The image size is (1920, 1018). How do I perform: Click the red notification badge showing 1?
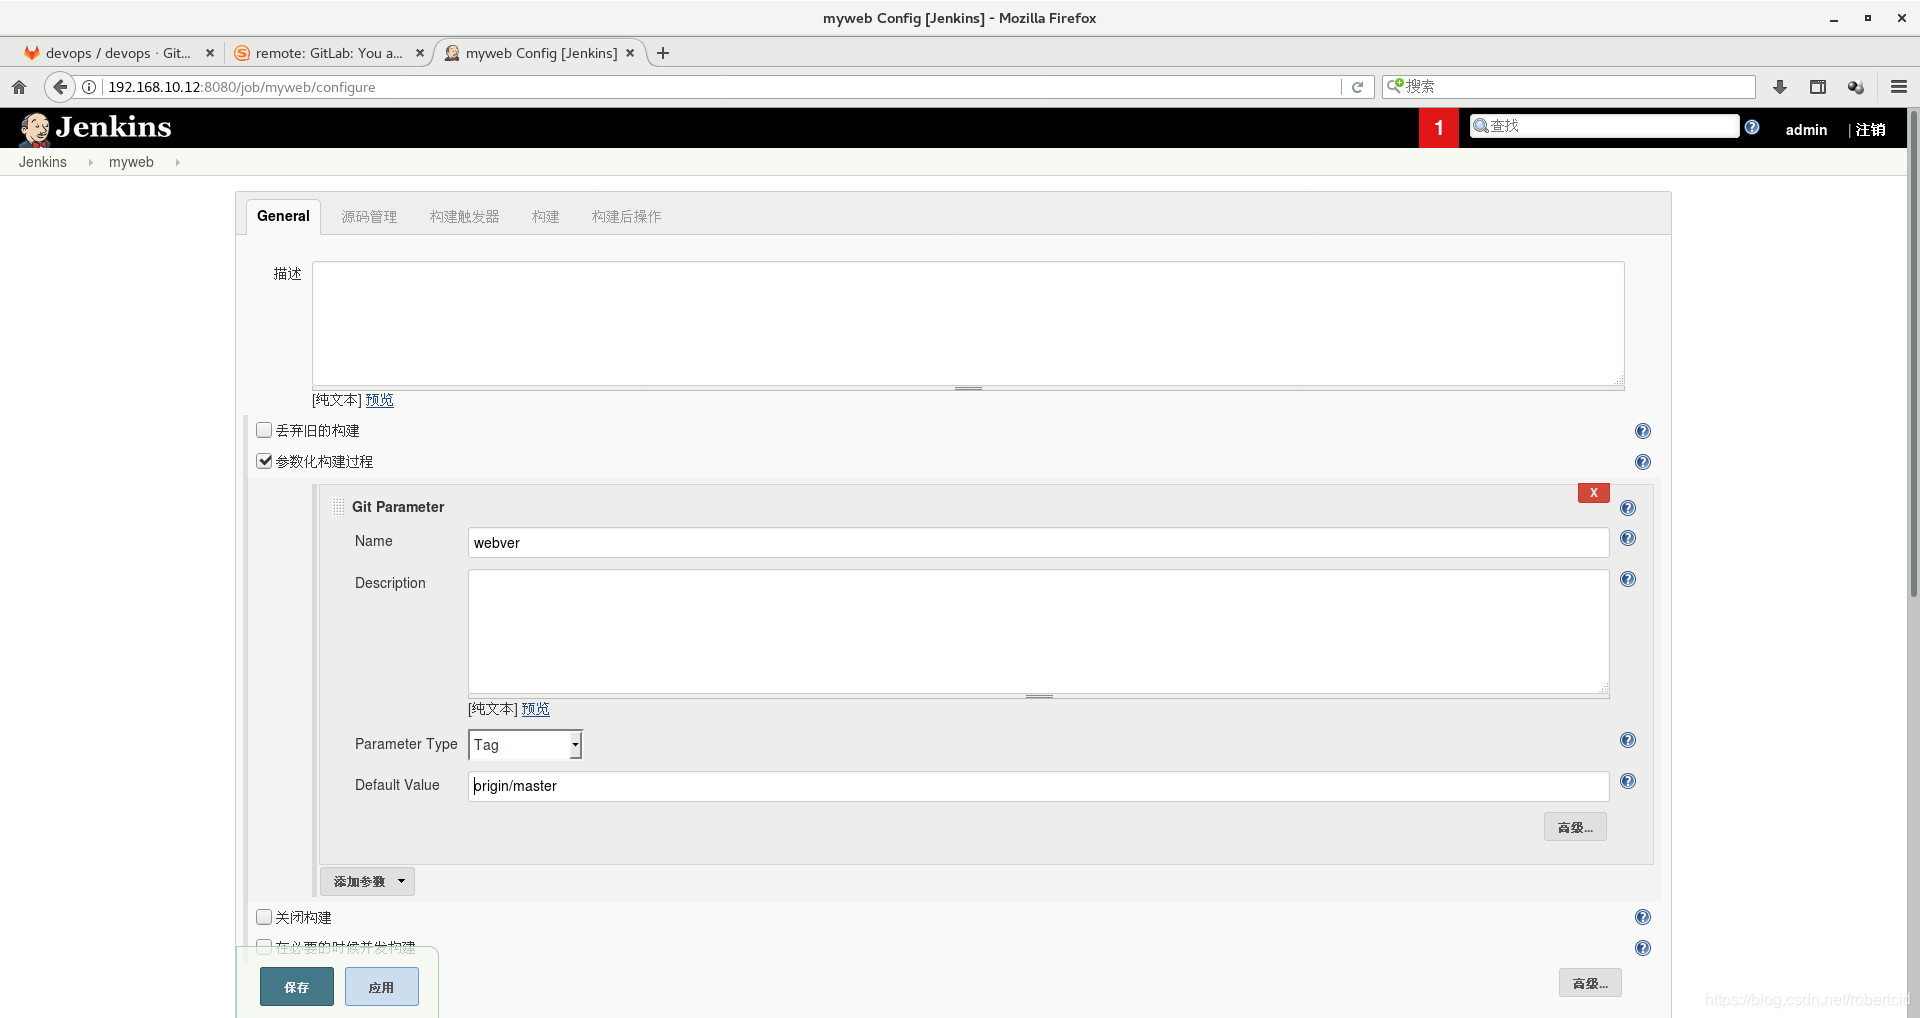point(1439,128)
